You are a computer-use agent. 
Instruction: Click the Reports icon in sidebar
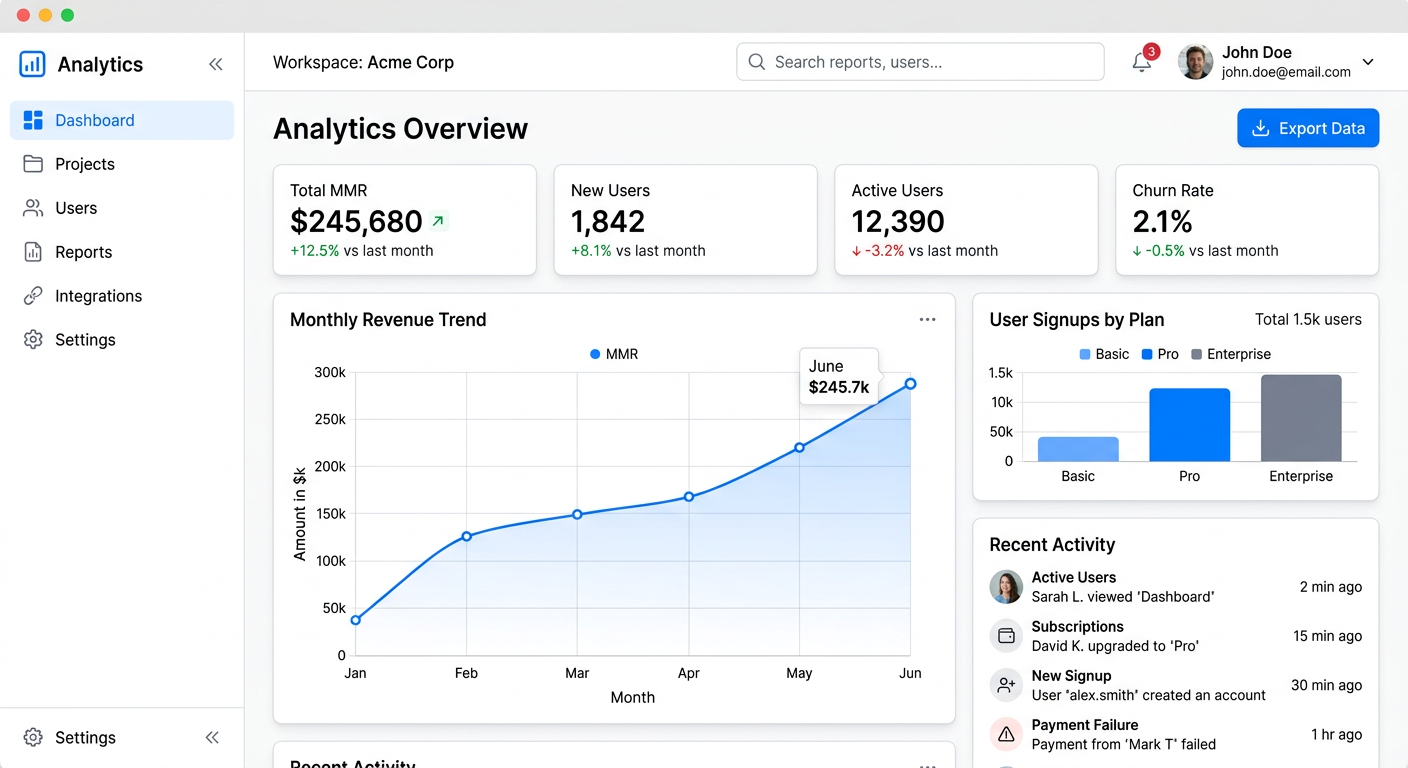click(x=32, y=252)
